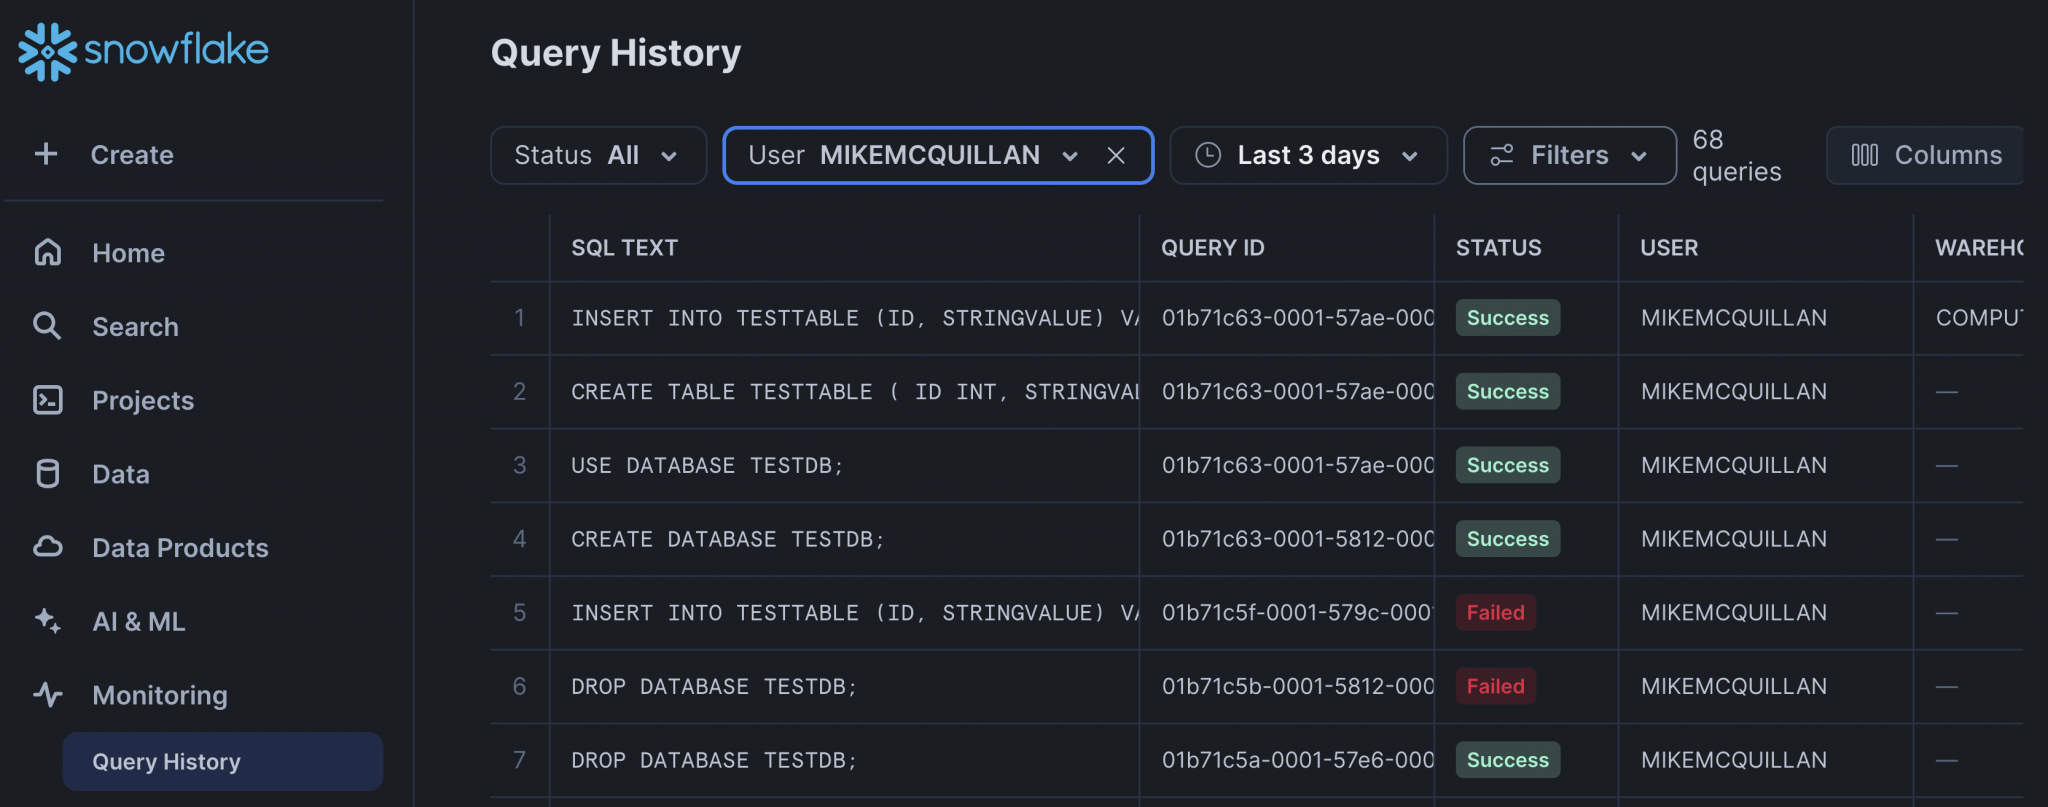The height and width of the screenshot is (807, 2048).
Task: Click the Monitoring pulse icon
Action: [x=48, y=694]
